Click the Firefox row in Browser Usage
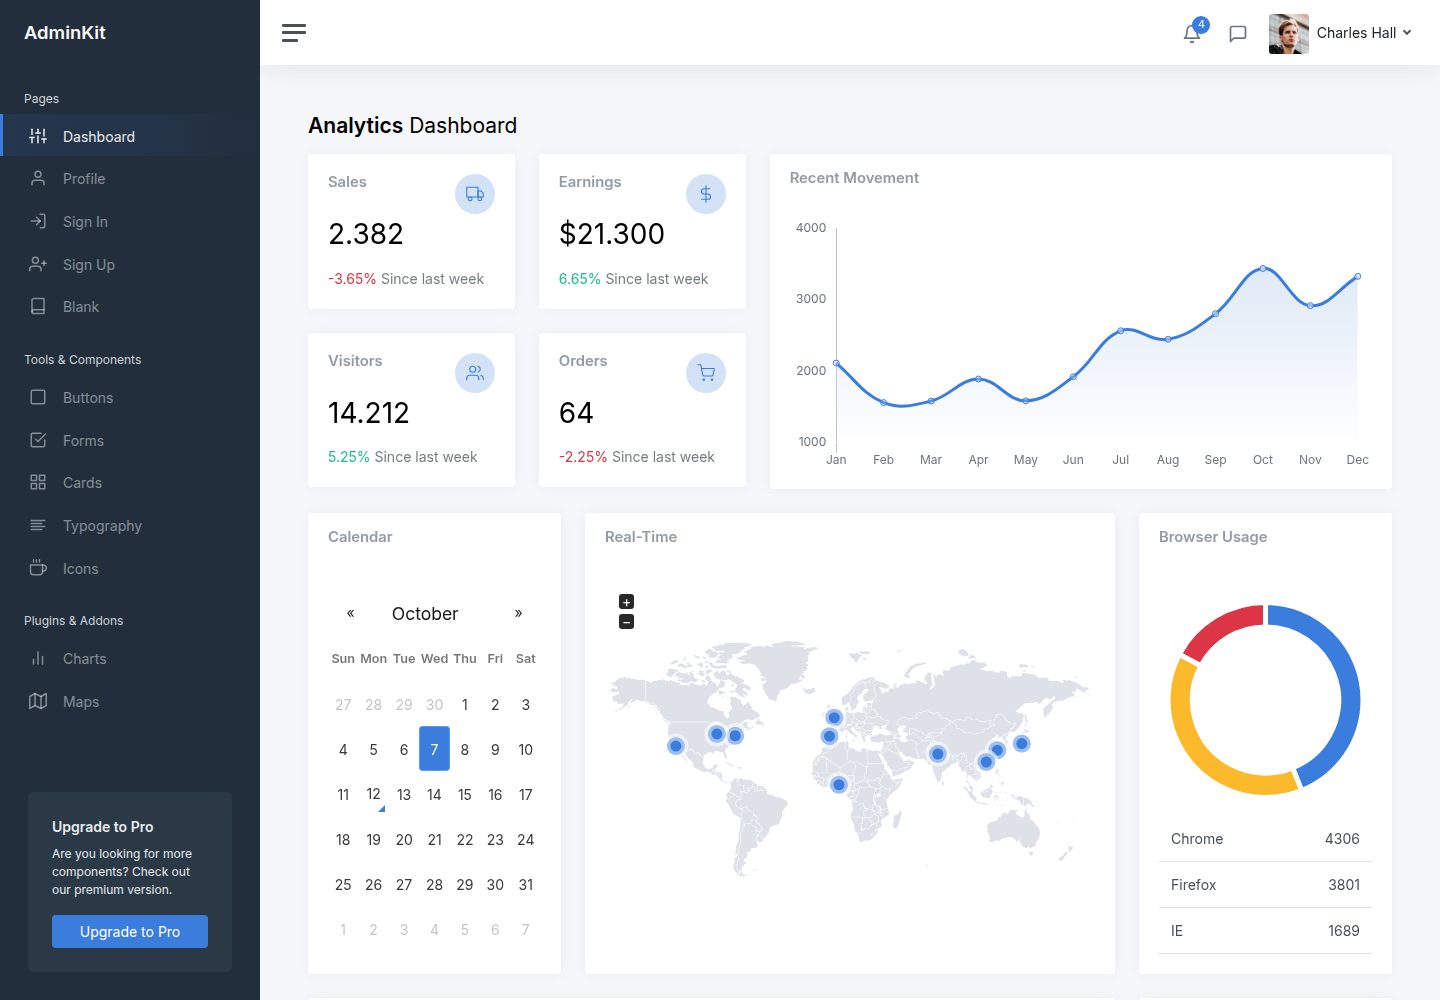The width and height of the screenshot is (1440, 1000). coord(1265,885)
